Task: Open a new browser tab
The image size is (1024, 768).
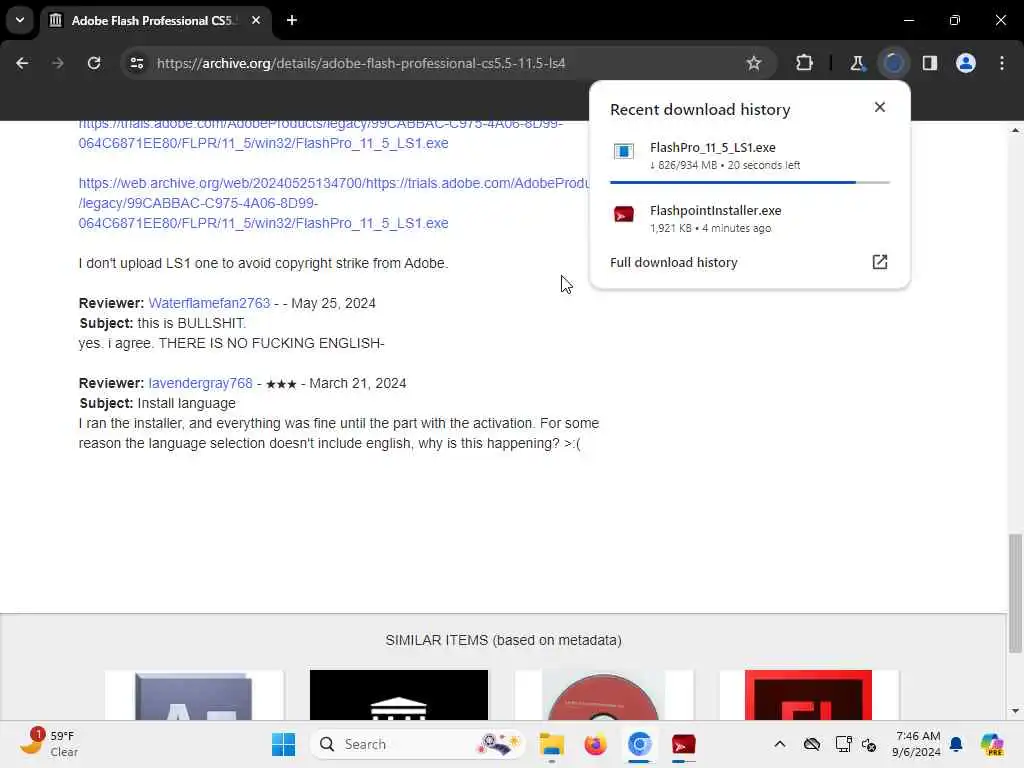Action: tap(292, 20)
